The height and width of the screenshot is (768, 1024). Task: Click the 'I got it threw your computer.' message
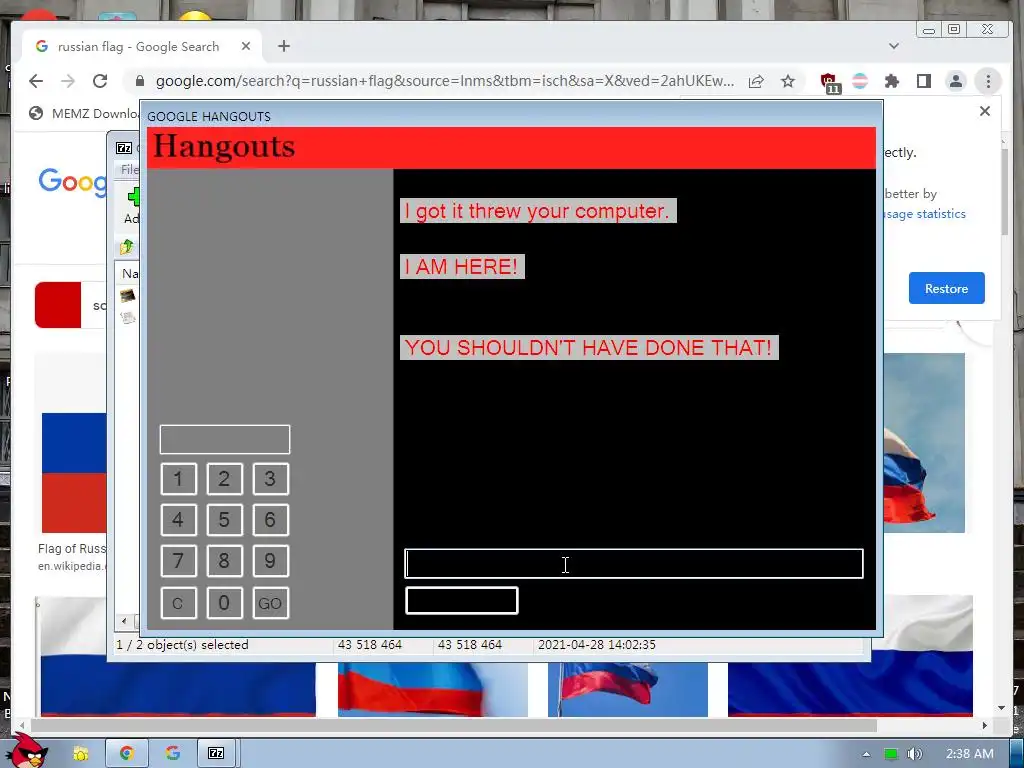[x=538, y=211]
